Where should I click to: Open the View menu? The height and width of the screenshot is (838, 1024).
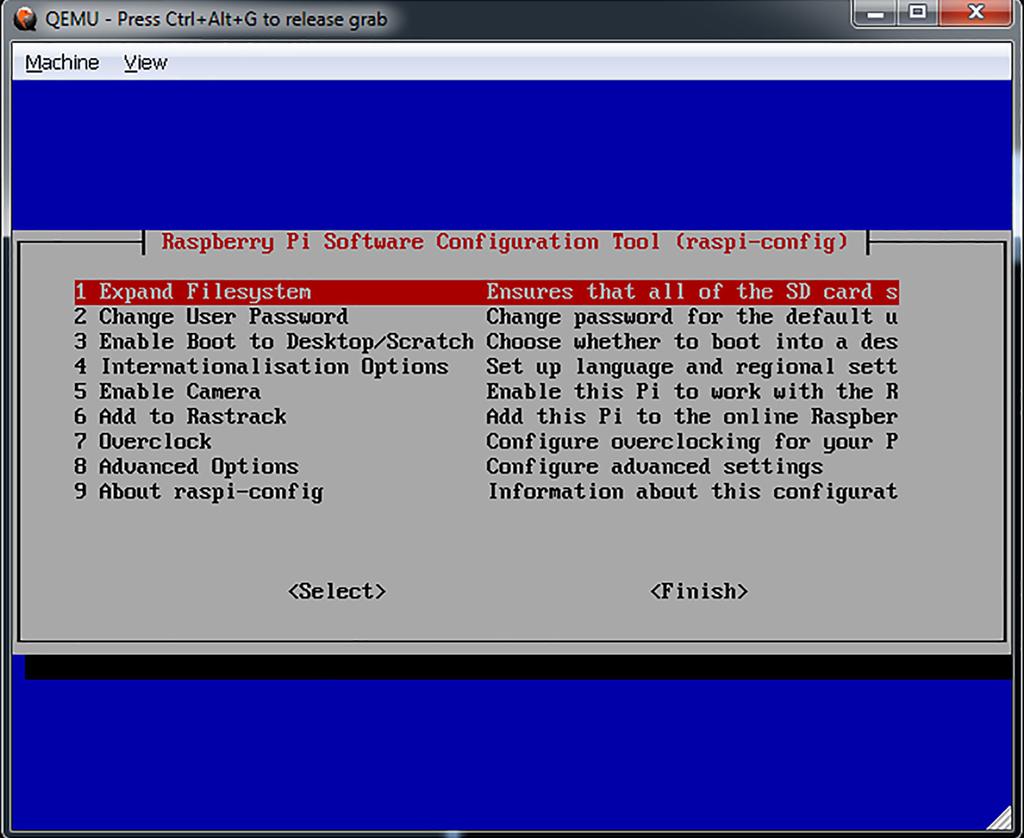pos(146,63)
